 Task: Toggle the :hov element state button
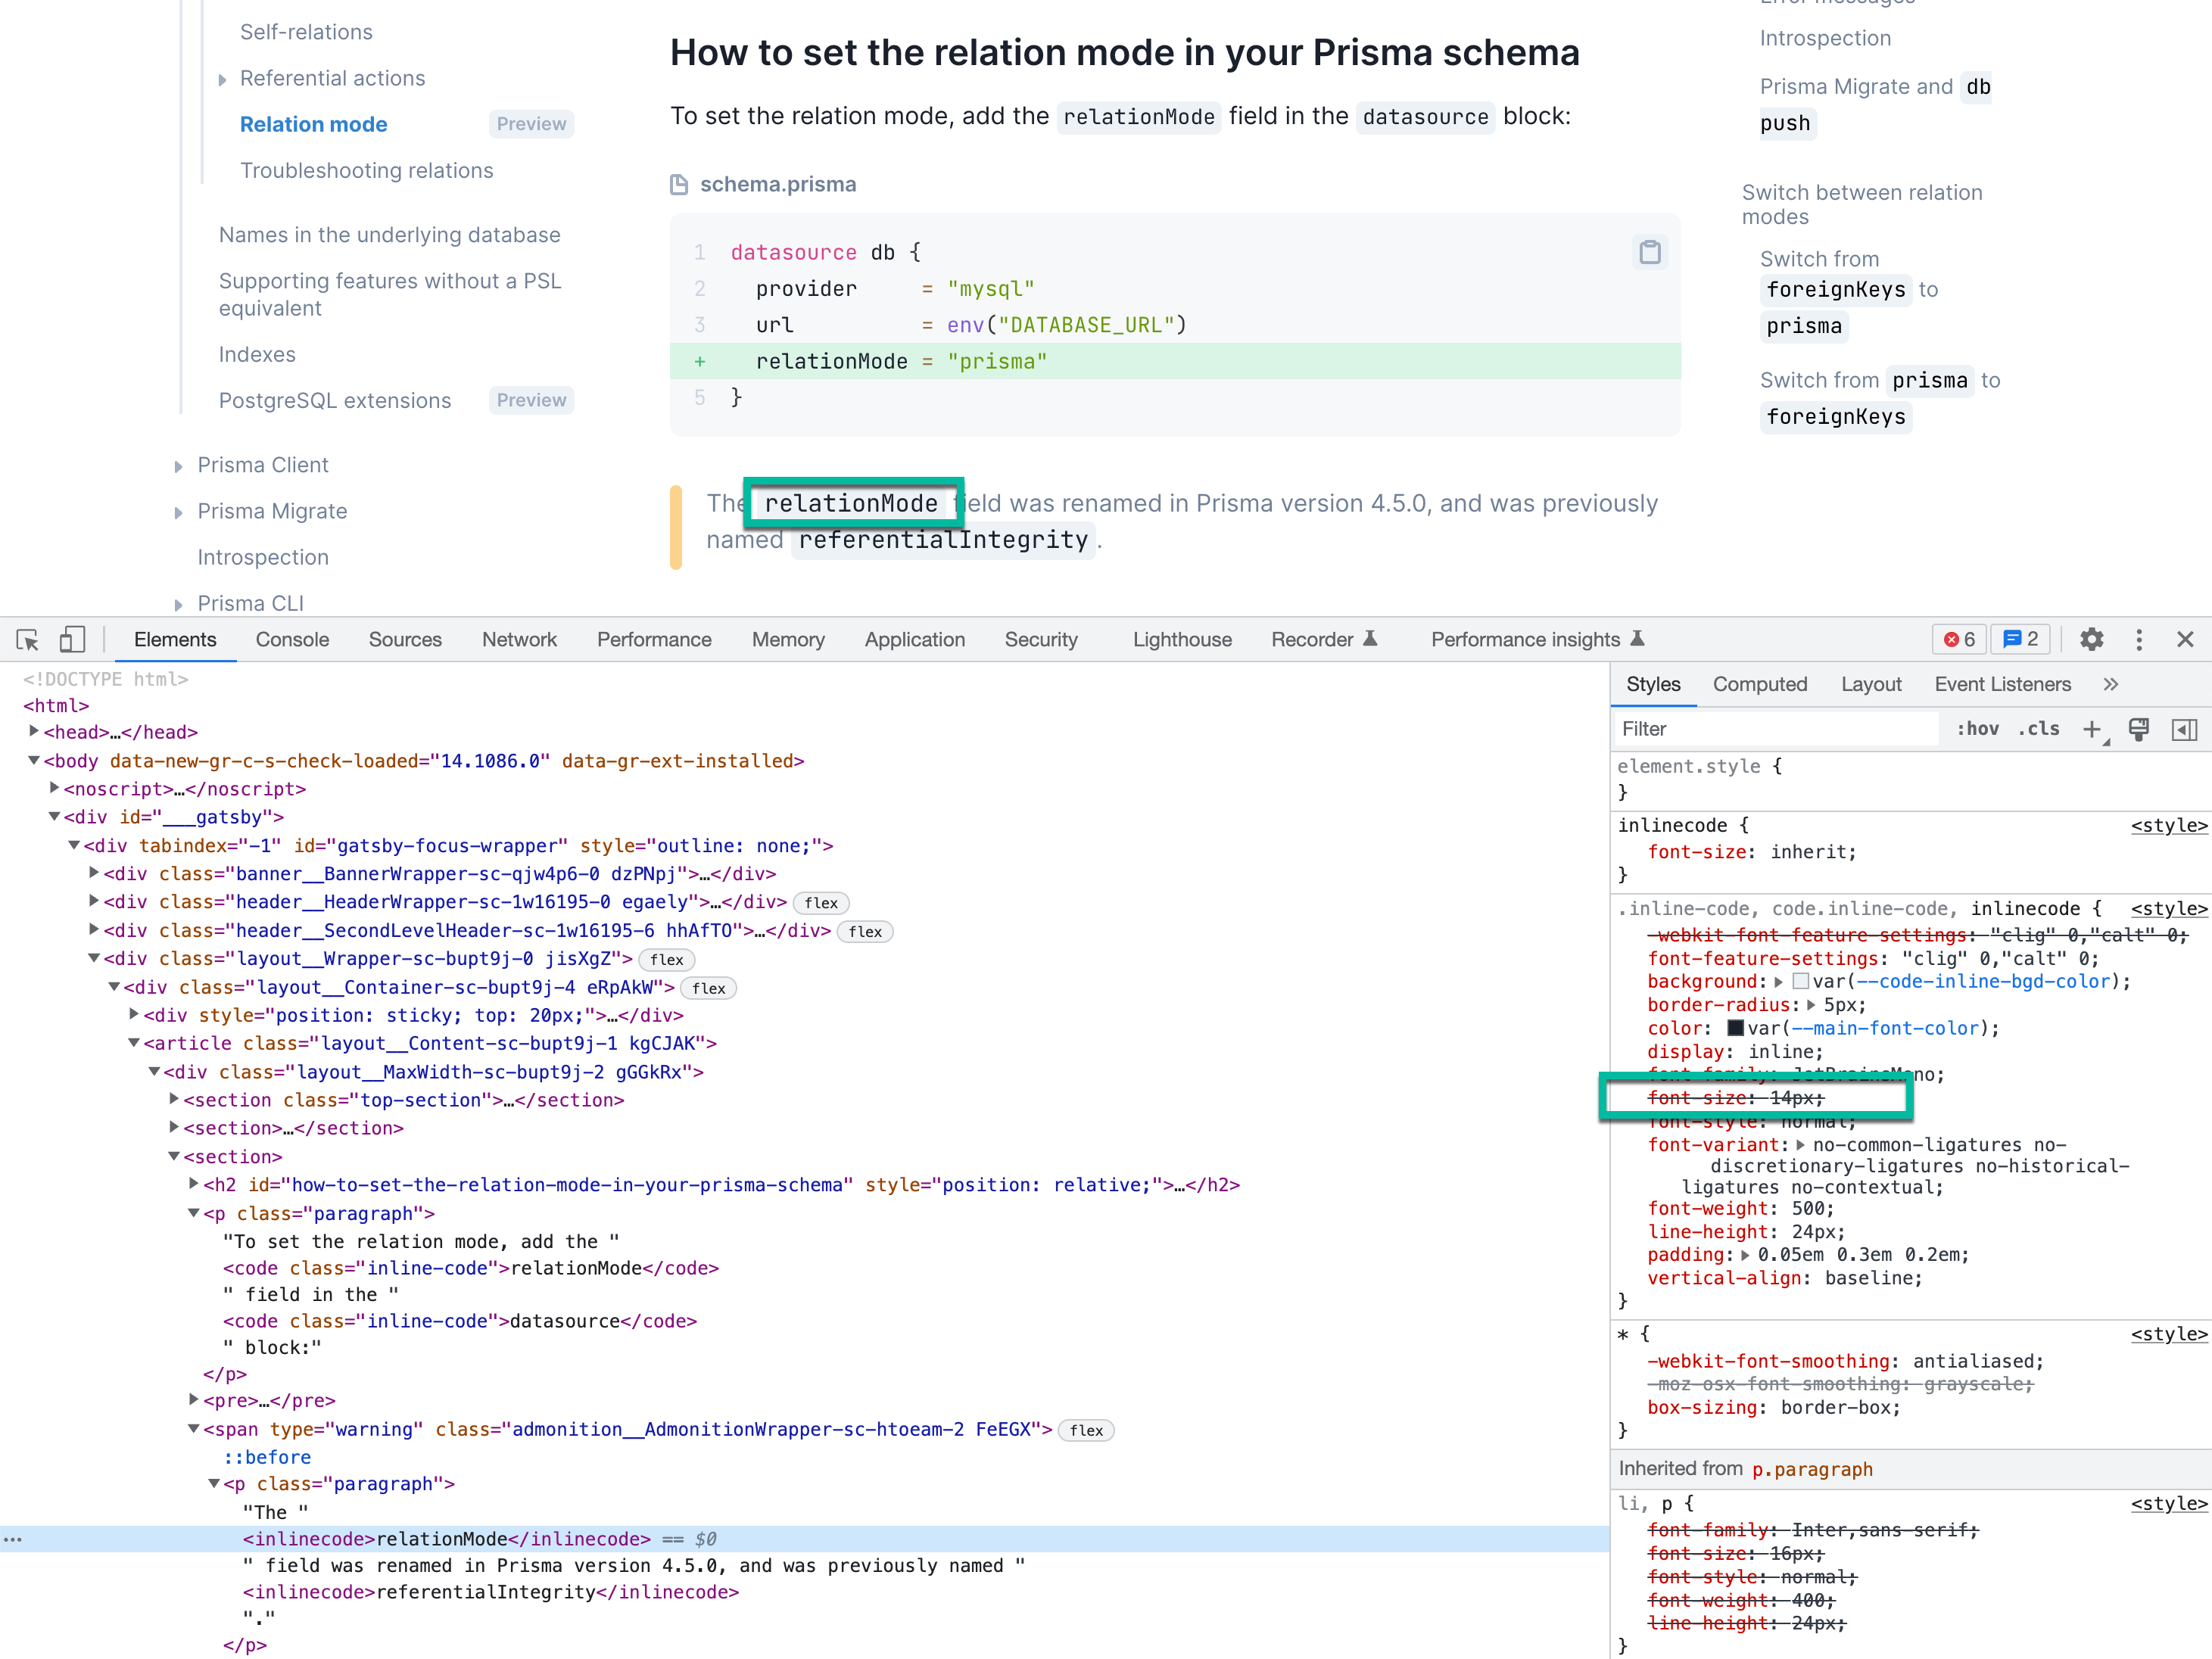1977,729
